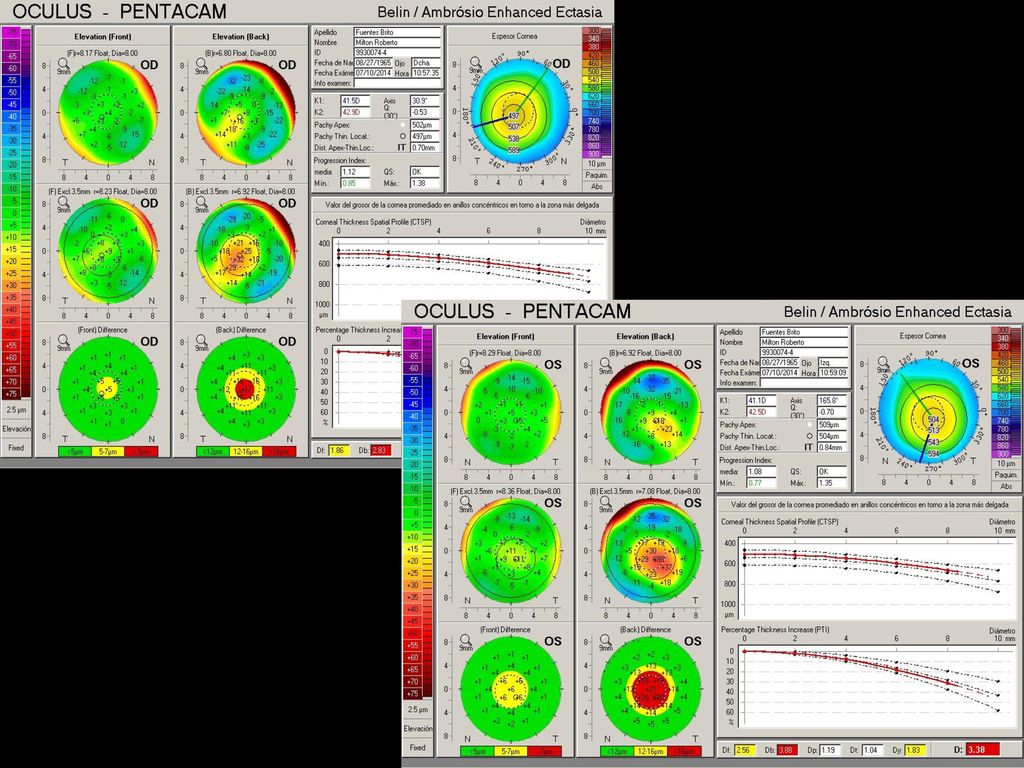Click the Progression Index media value 1.12
This screenshot has height=768, width=1024.
pyautogui.click(x=355, y=172)
